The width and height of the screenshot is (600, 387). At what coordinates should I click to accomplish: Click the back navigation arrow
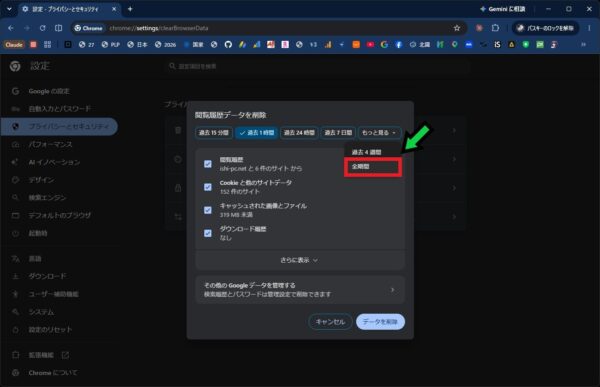[x=11, y=28]
